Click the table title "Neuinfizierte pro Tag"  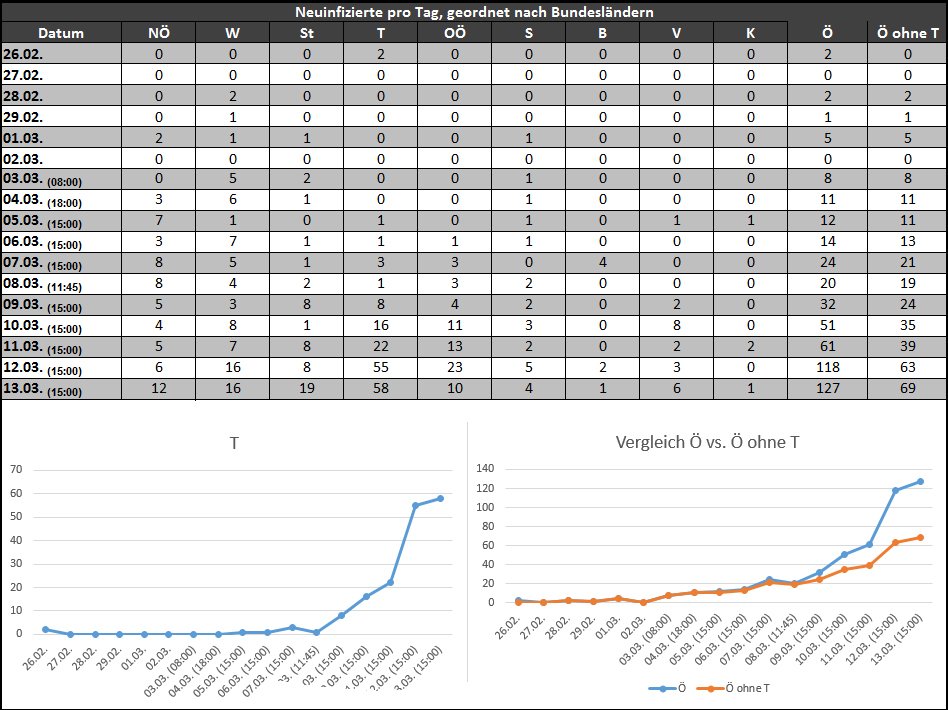[x=475, y=12]
